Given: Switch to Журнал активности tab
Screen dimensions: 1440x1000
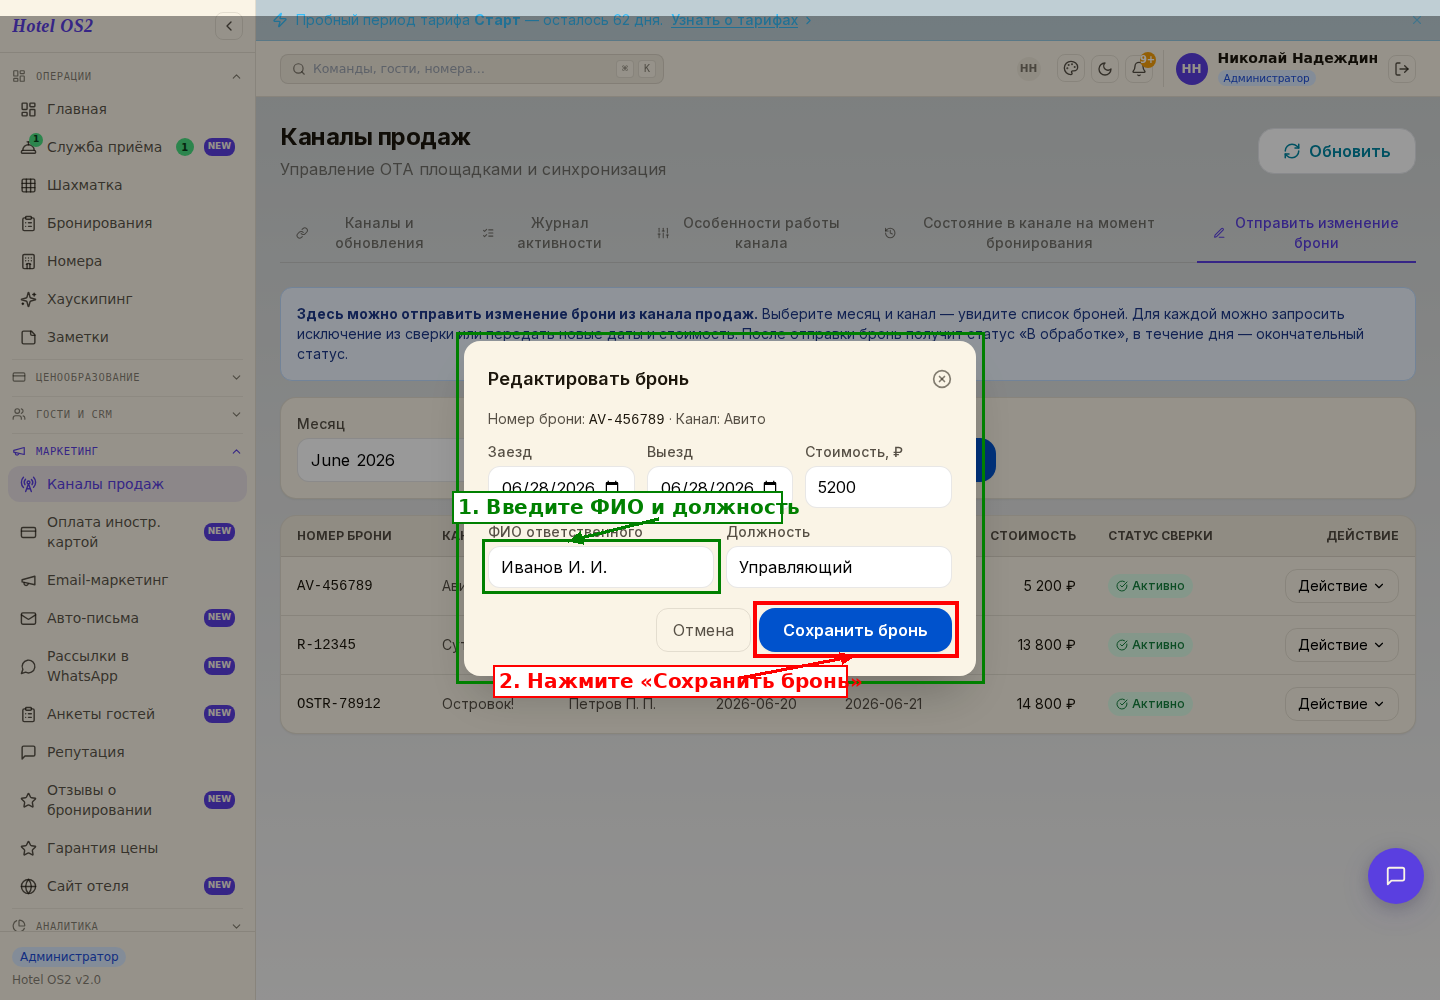Looking at the screenshot, I should 559,233.
